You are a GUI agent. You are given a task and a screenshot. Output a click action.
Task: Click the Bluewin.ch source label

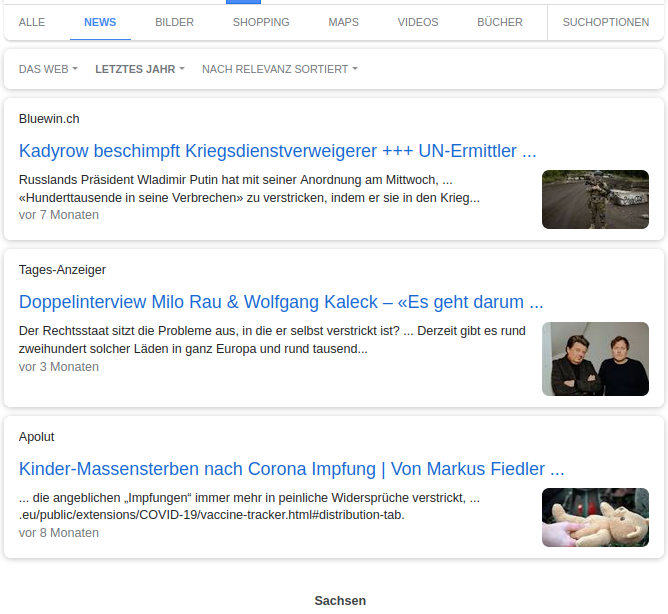pos(49,119)
